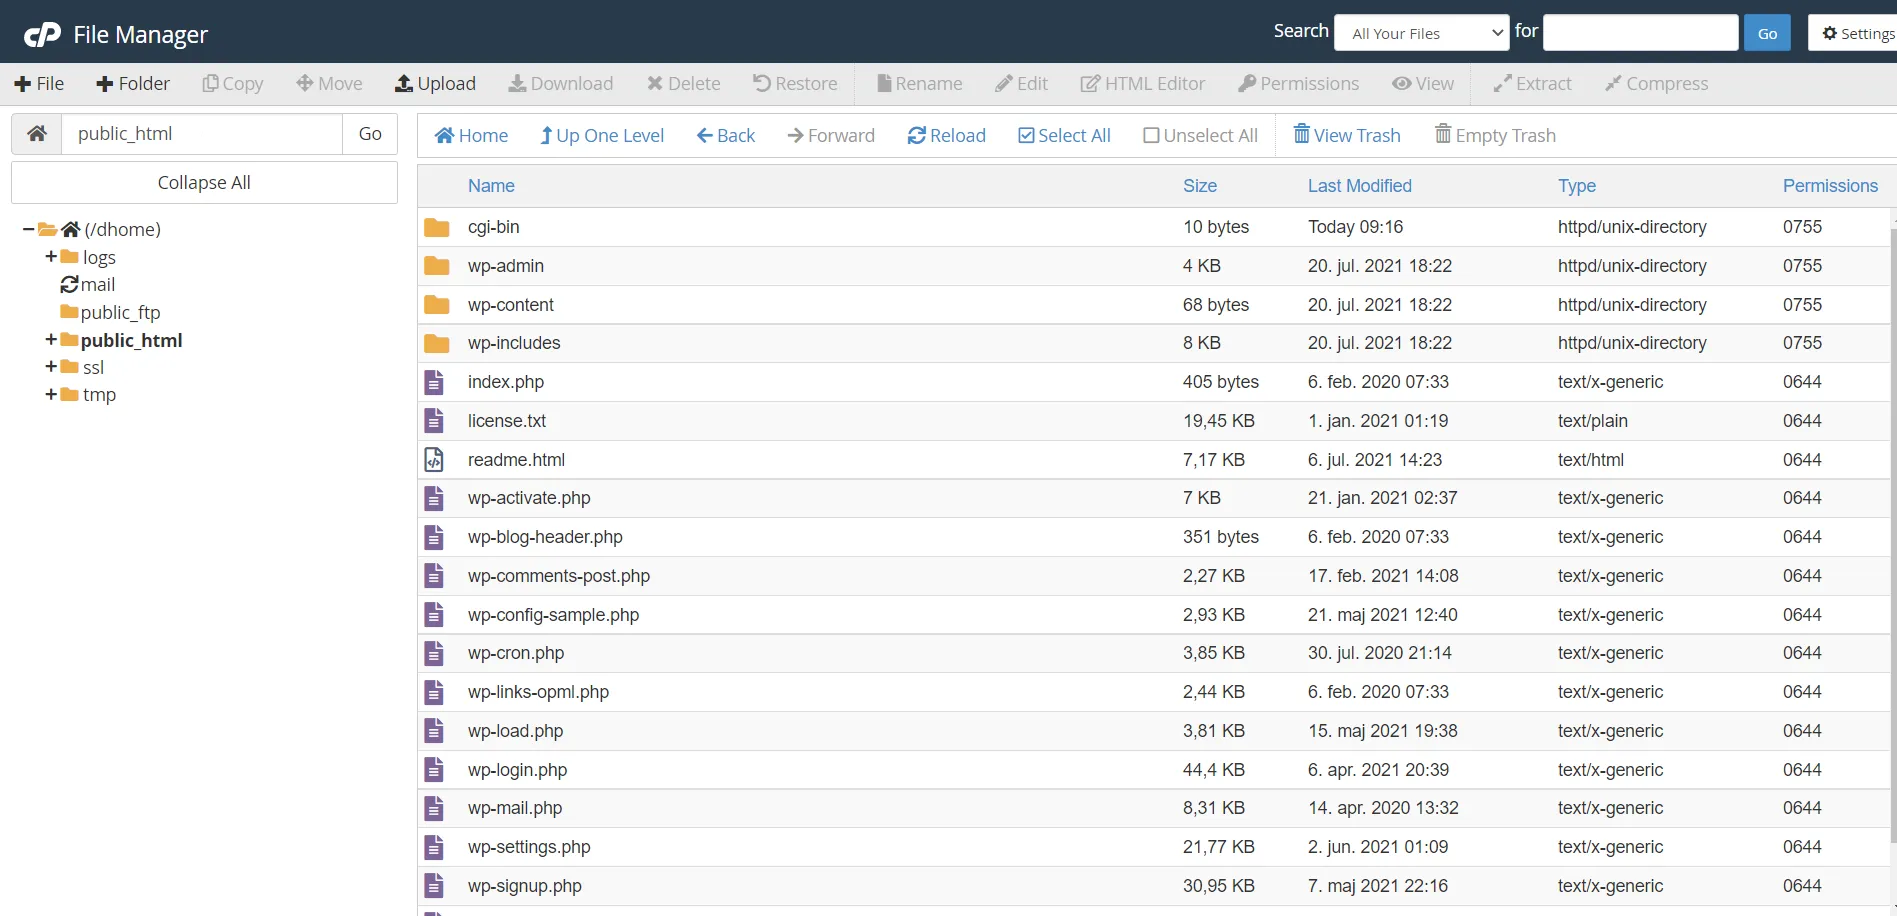The width and height of the screenshot is (1897, 916).
Task: Go Up One Level
Action: [602, 136]
